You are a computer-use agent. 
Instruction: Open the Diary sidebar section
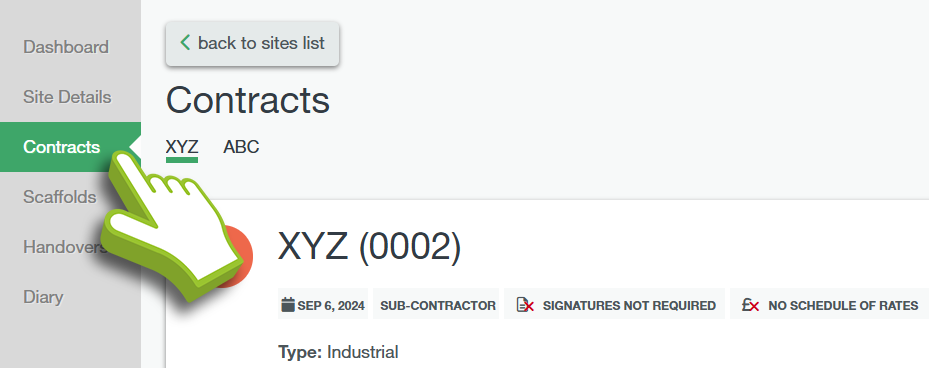click(x=43, y=296)
